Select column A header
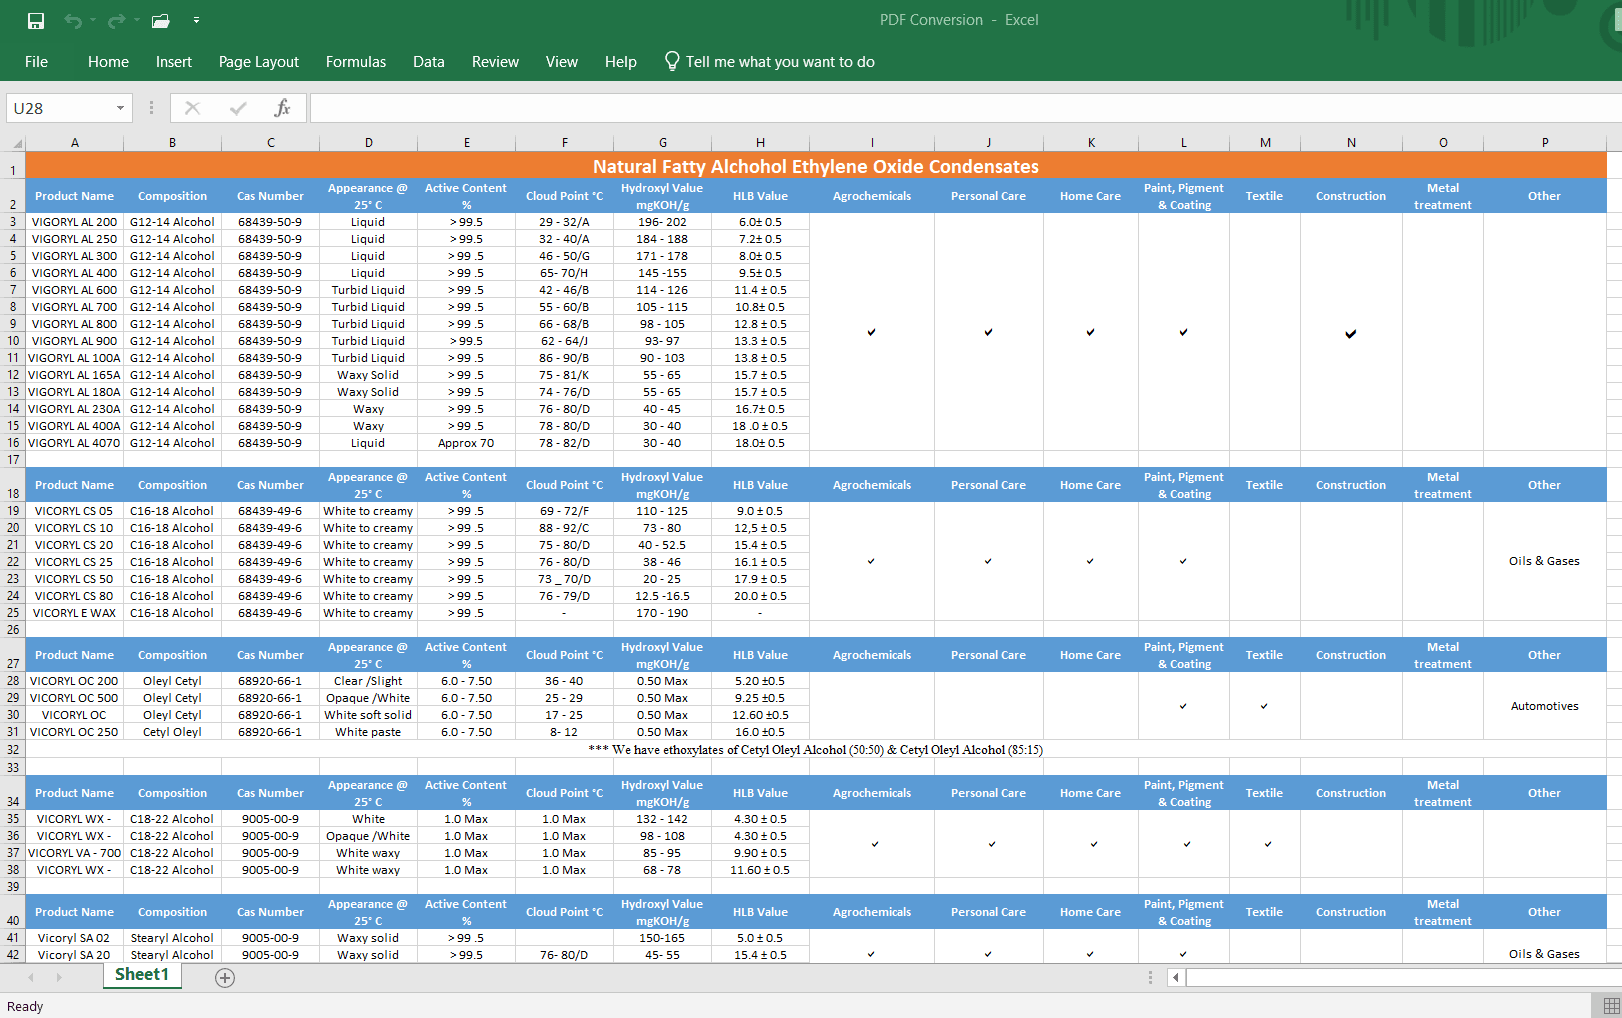Viewport: 1622px width, 1018px height. pos(75,143)
